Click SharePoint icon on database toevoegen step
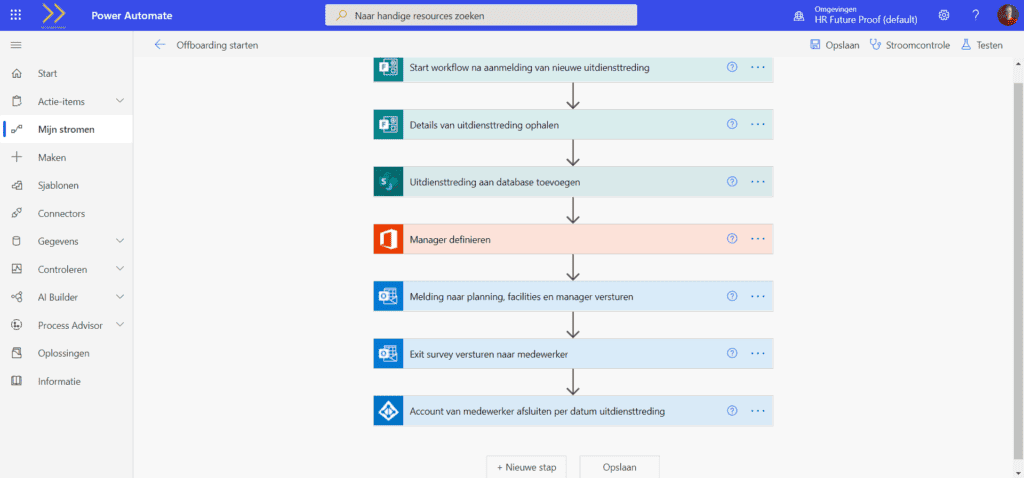 389,182
